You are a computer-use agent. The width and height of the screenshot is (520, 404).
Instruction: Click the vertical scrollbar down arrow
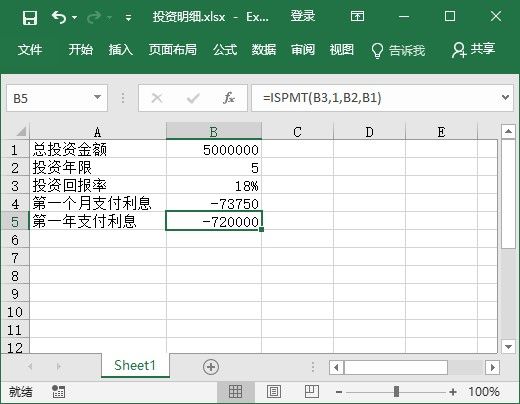coord(508,347)
